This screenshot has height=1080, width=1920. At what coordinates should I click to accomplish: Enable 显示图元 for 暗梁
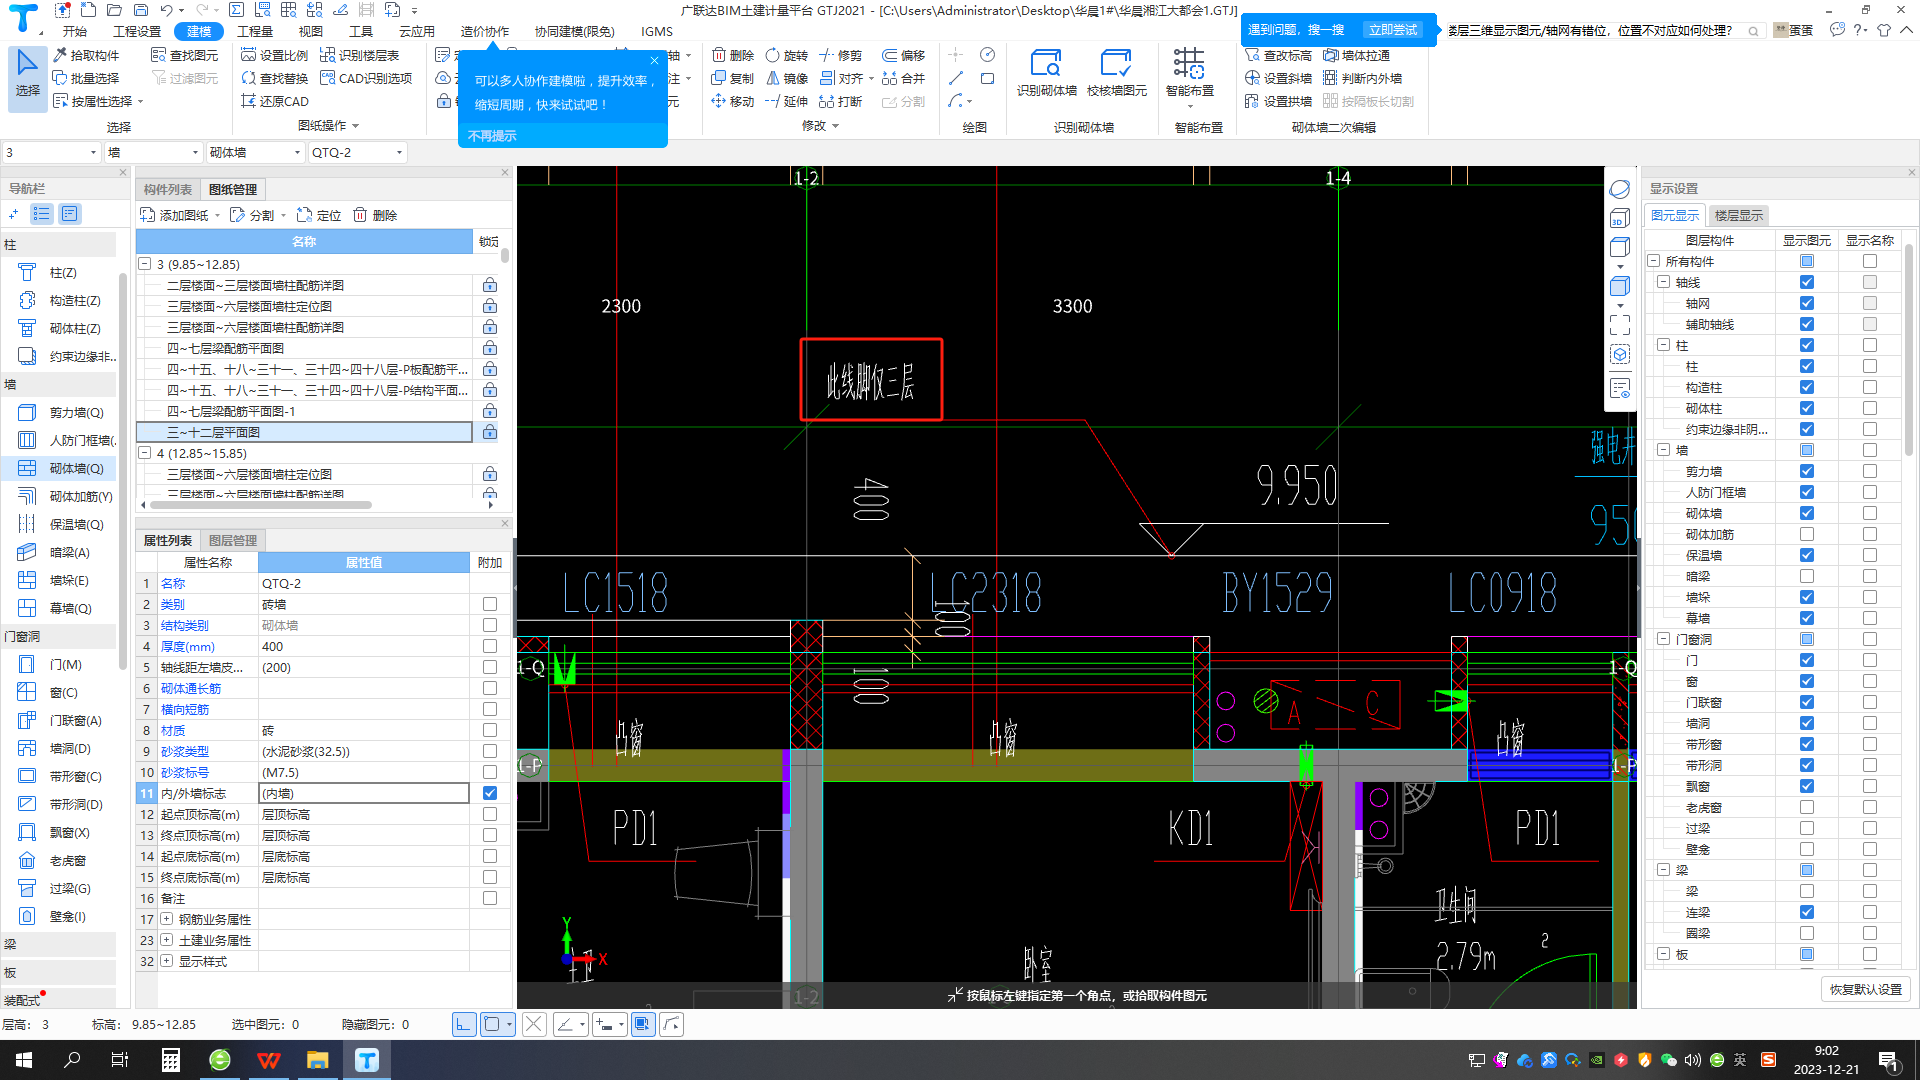[1806, 576]
